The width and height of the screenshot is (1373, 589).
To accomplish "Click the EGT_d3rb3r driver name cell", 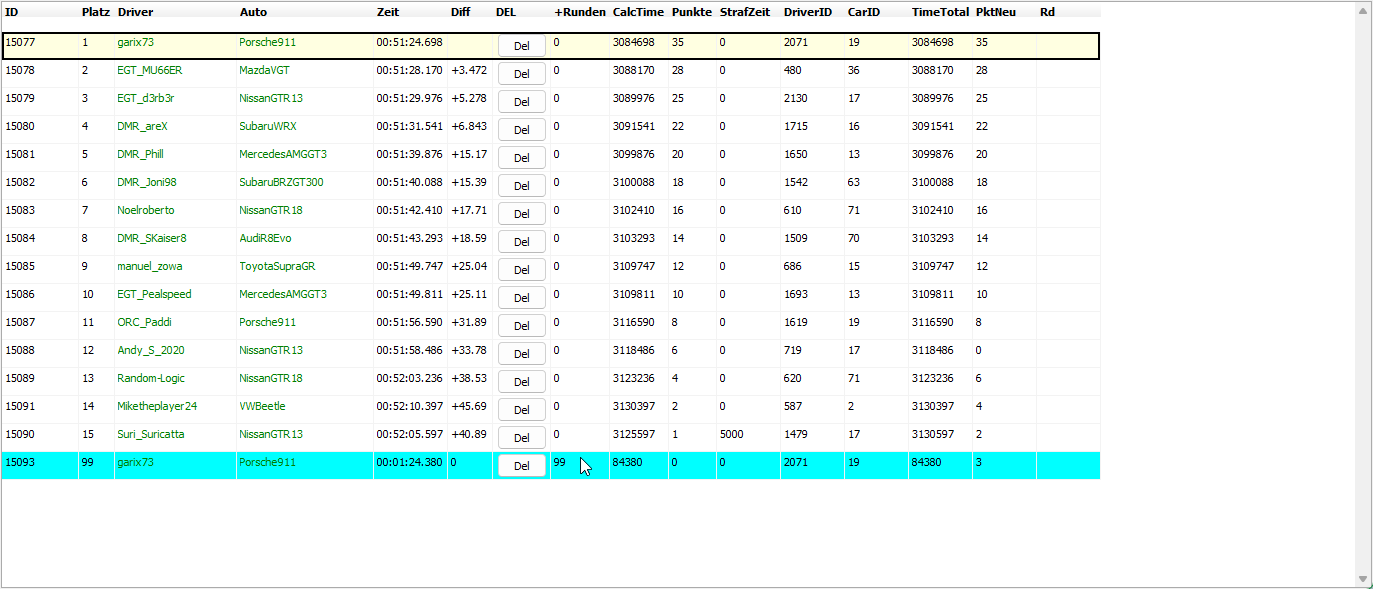I will pos(146,98).
